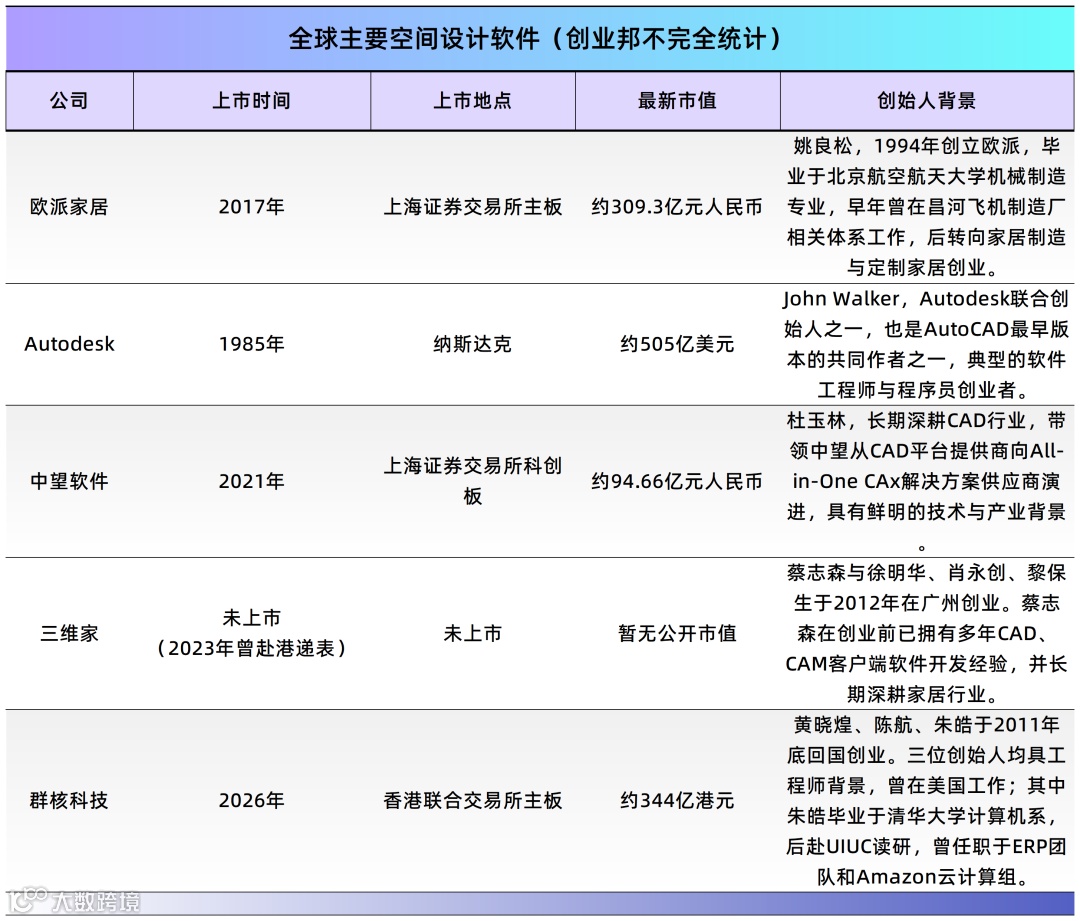
Task: Click the 2017年 listing year cell
Action: [251, 207]
